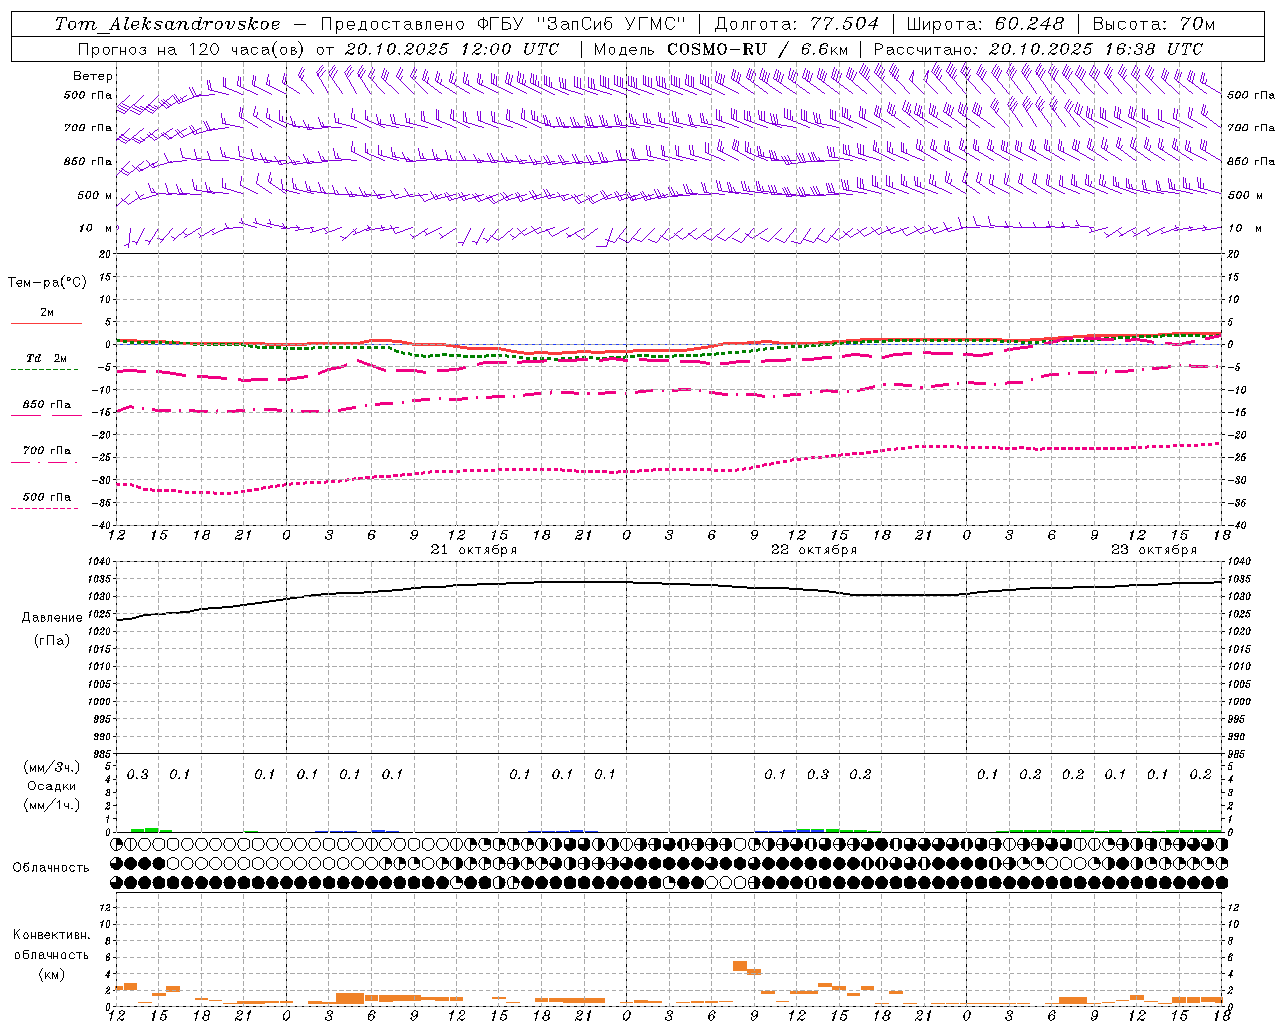Click the dotted line sample under temperature legend 500 гПа

click(45, 508)
